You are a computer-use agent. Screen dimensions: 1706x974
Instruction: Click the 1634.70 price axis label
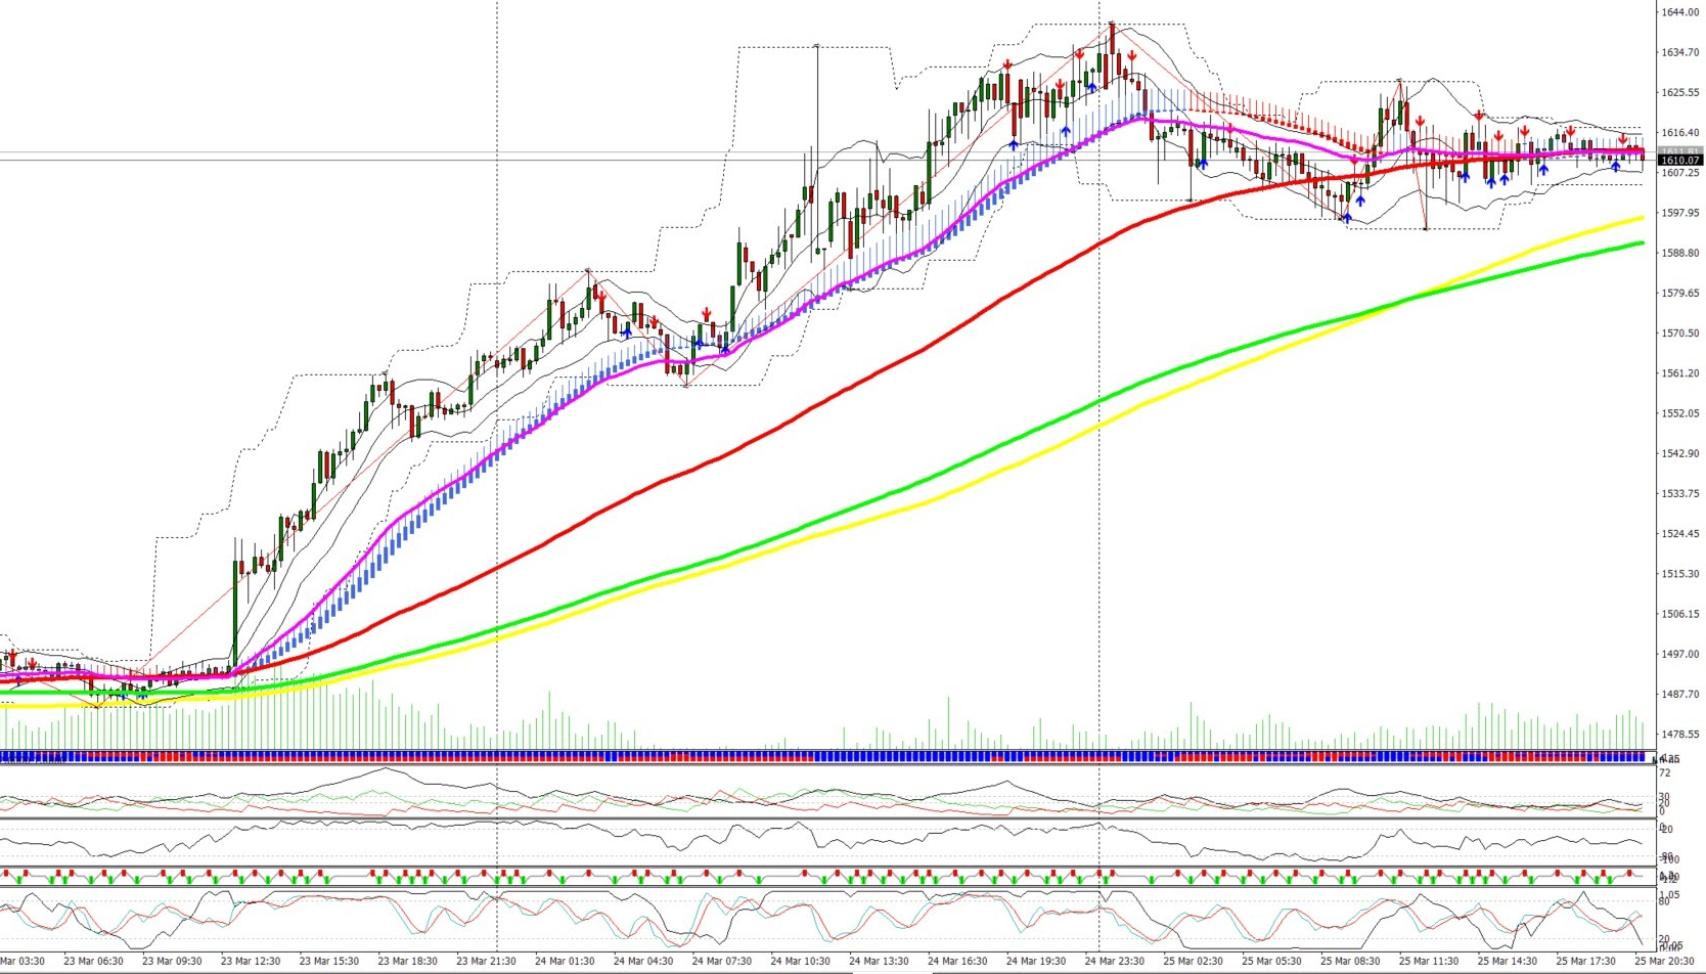point(1680,52)
